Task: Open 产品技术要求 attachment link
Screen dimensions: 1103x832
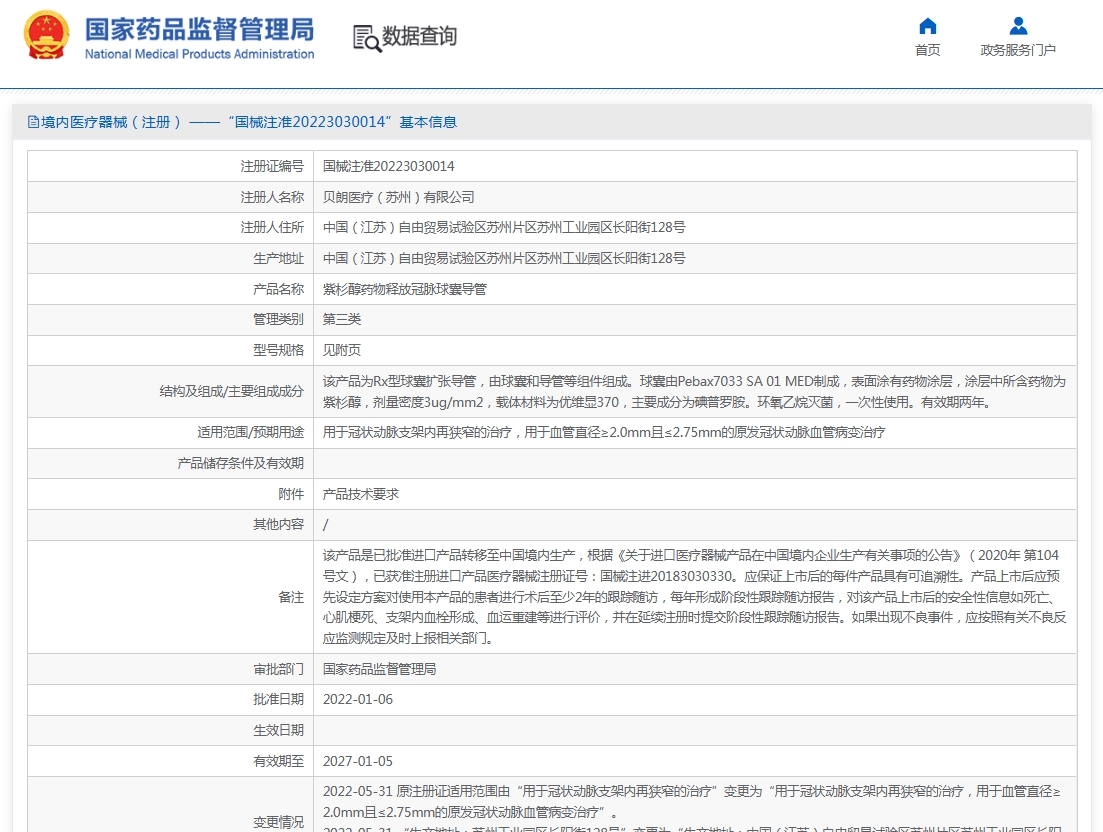Action: coord(361,494)
